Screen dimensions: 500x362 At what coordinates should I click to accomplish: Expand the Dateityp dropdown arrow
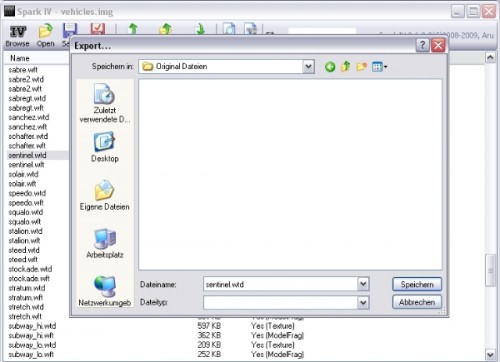pos(363,303)
